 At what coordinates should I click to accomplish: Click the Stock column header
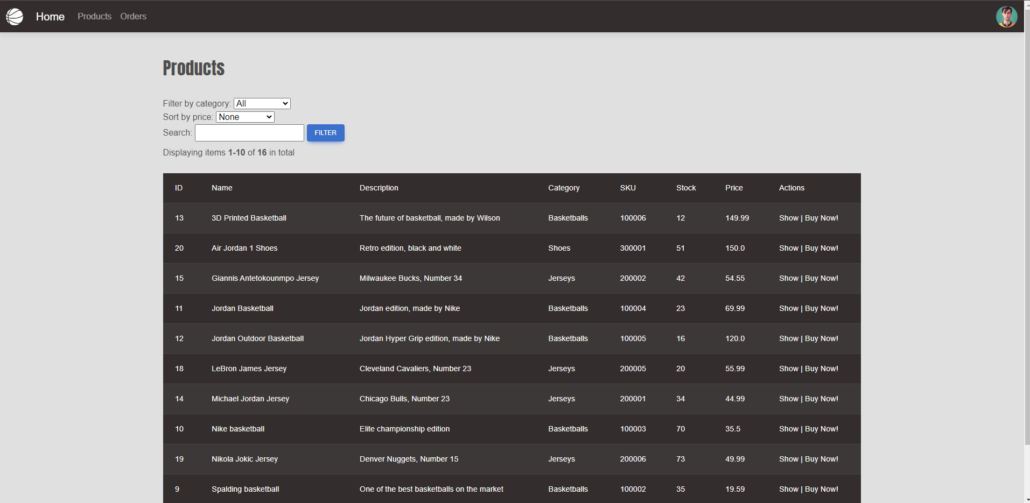686,188
